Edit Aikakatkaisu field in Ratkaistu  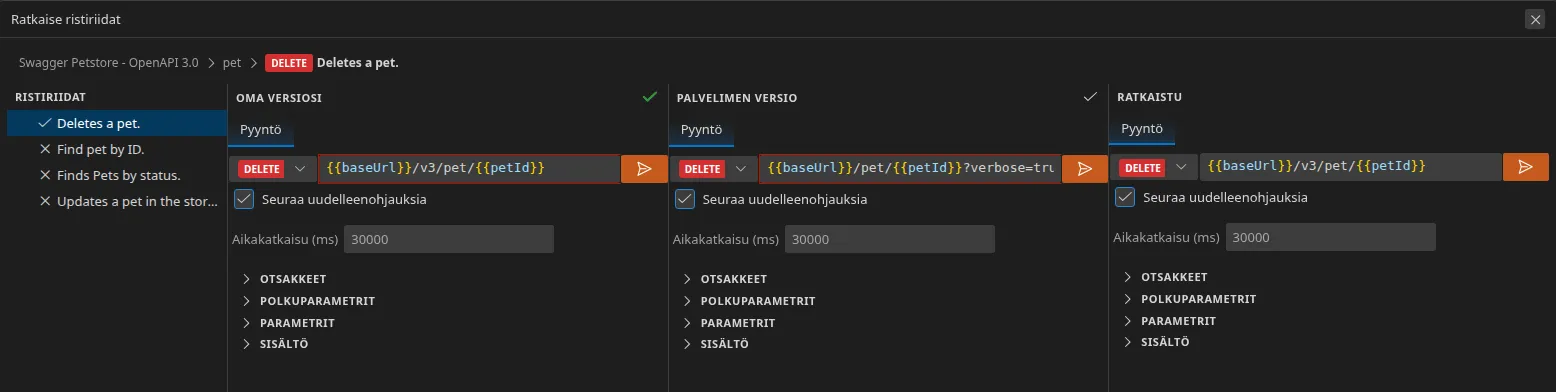[1330, 237]
